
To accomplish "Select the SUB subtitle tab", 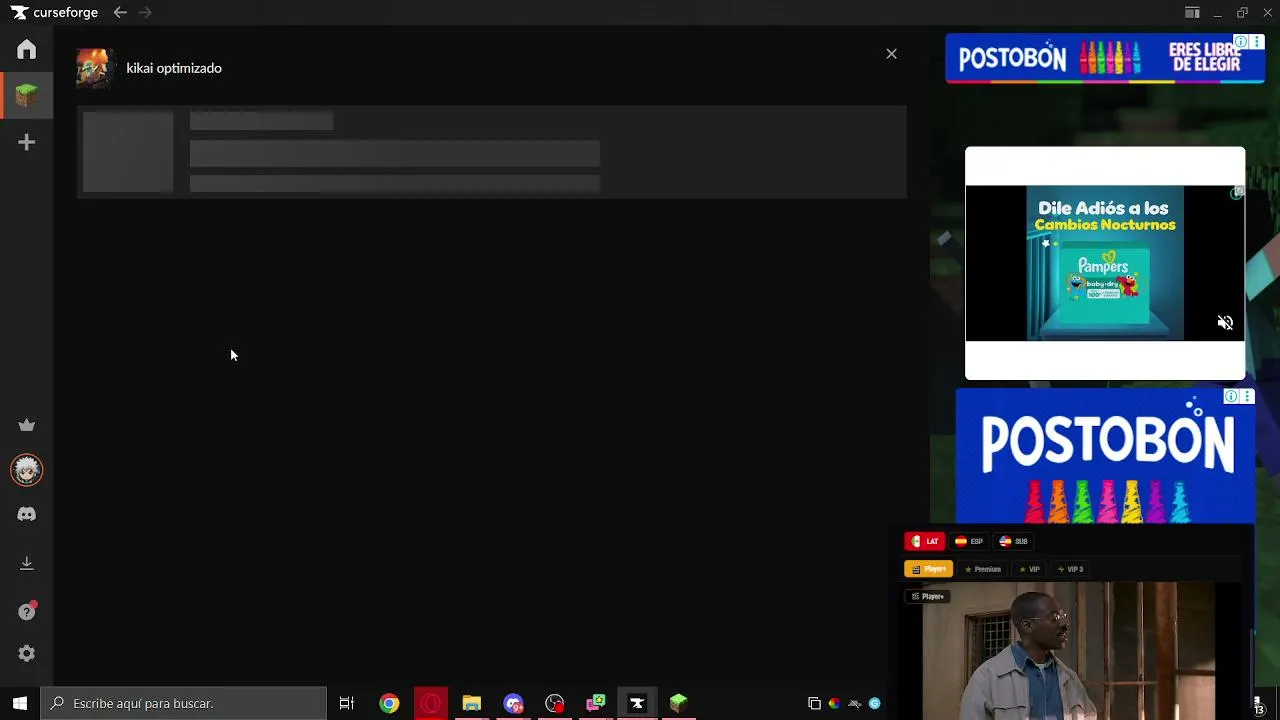I will (1014, 541).
